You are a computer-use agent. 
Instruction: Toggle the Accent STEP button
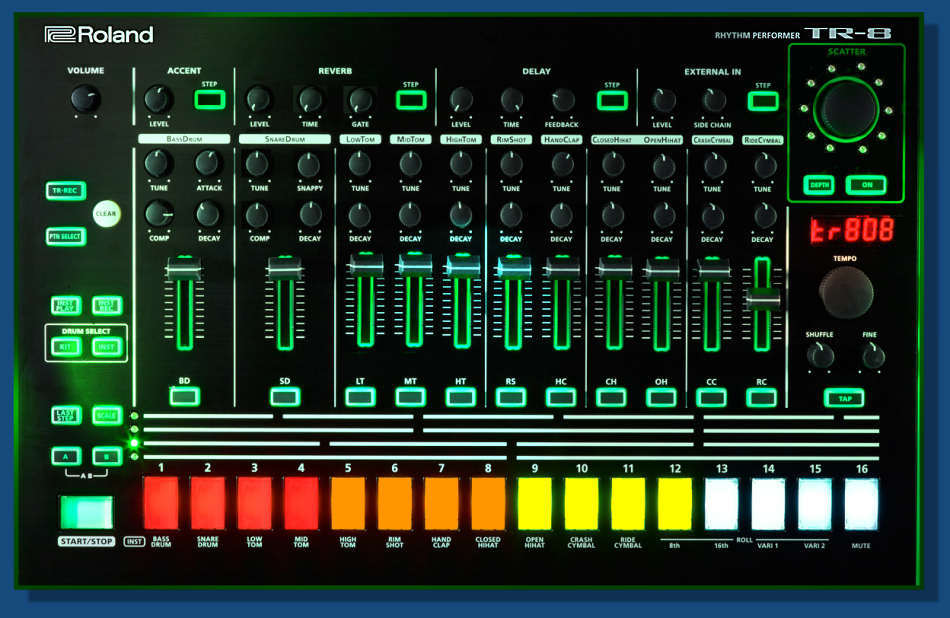click(210, 99)
